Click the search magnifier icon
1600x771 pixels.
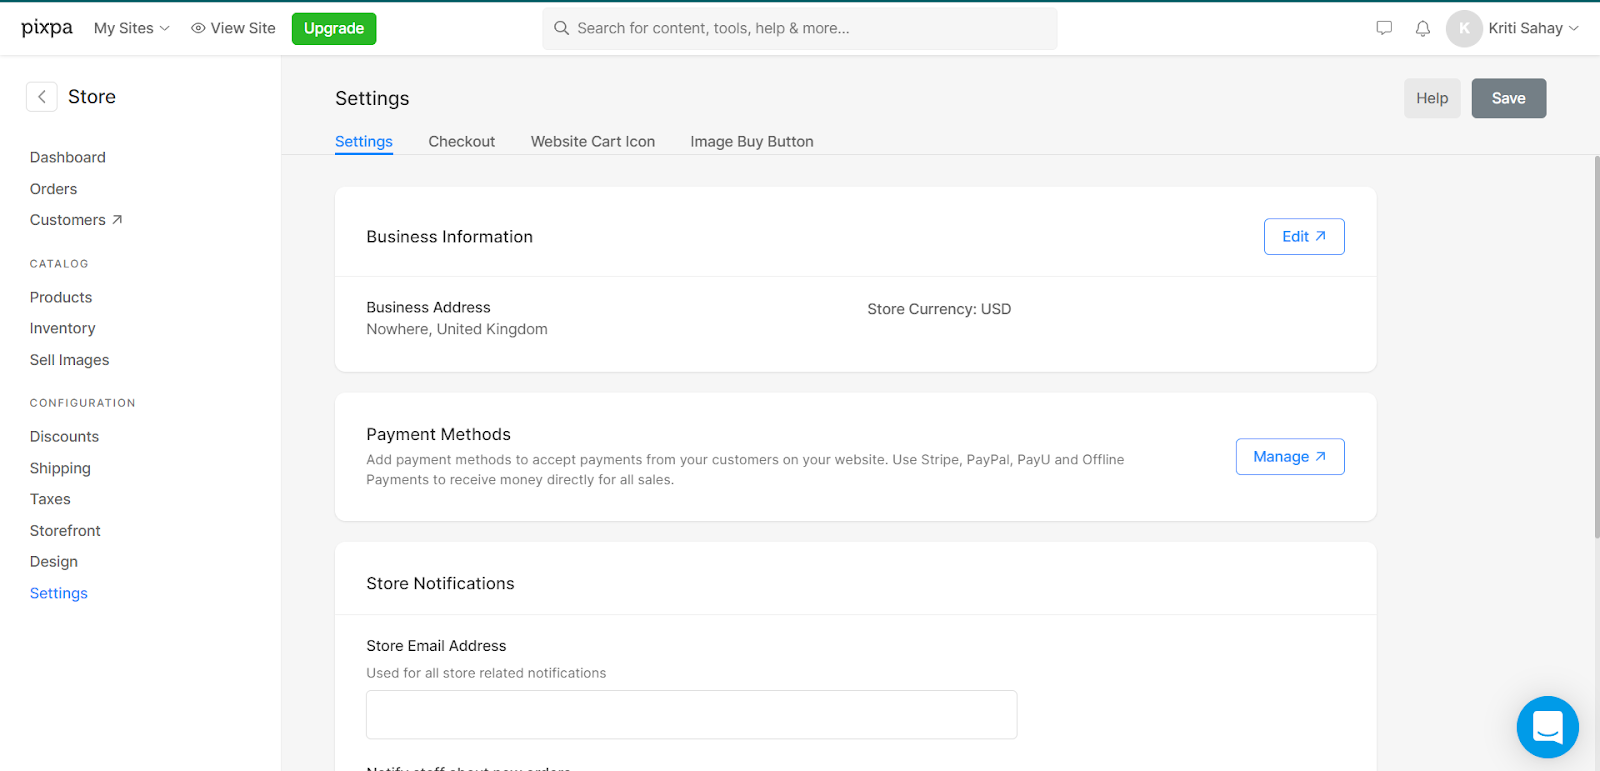point(562,28)
